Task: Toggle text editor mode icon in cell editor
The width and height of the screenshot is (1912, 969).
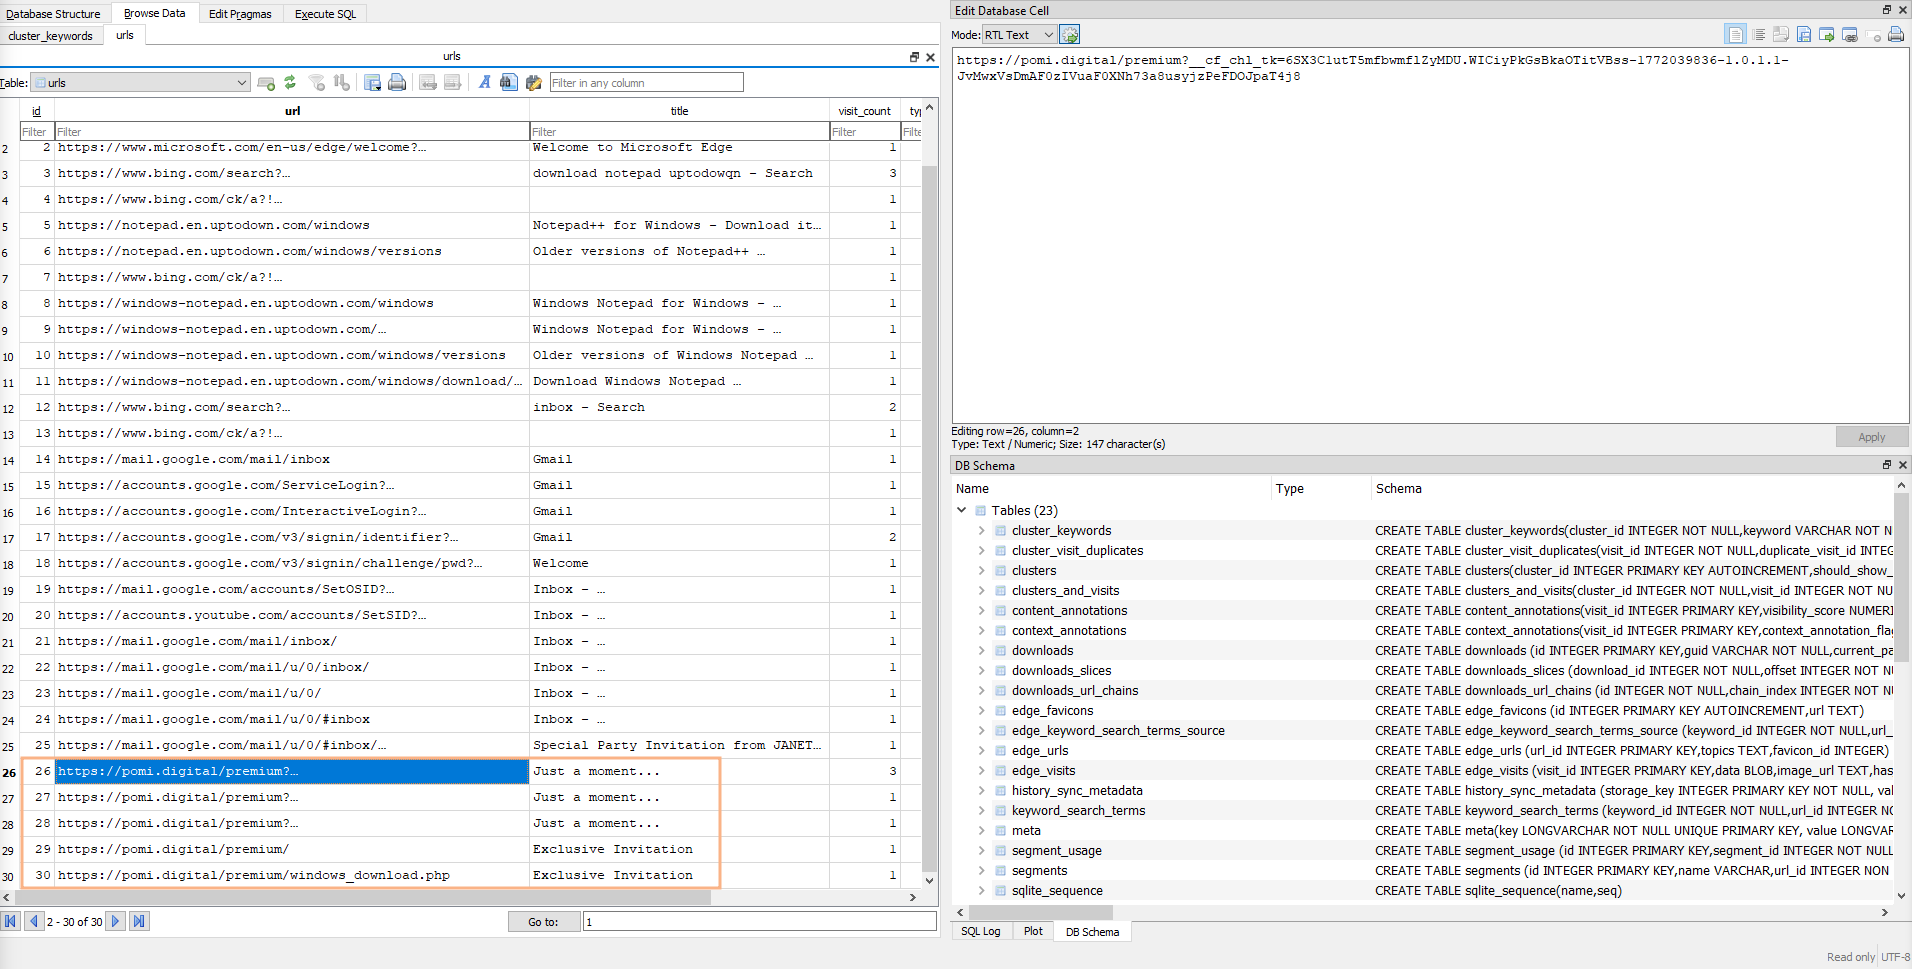Action: coord(1735,35)
